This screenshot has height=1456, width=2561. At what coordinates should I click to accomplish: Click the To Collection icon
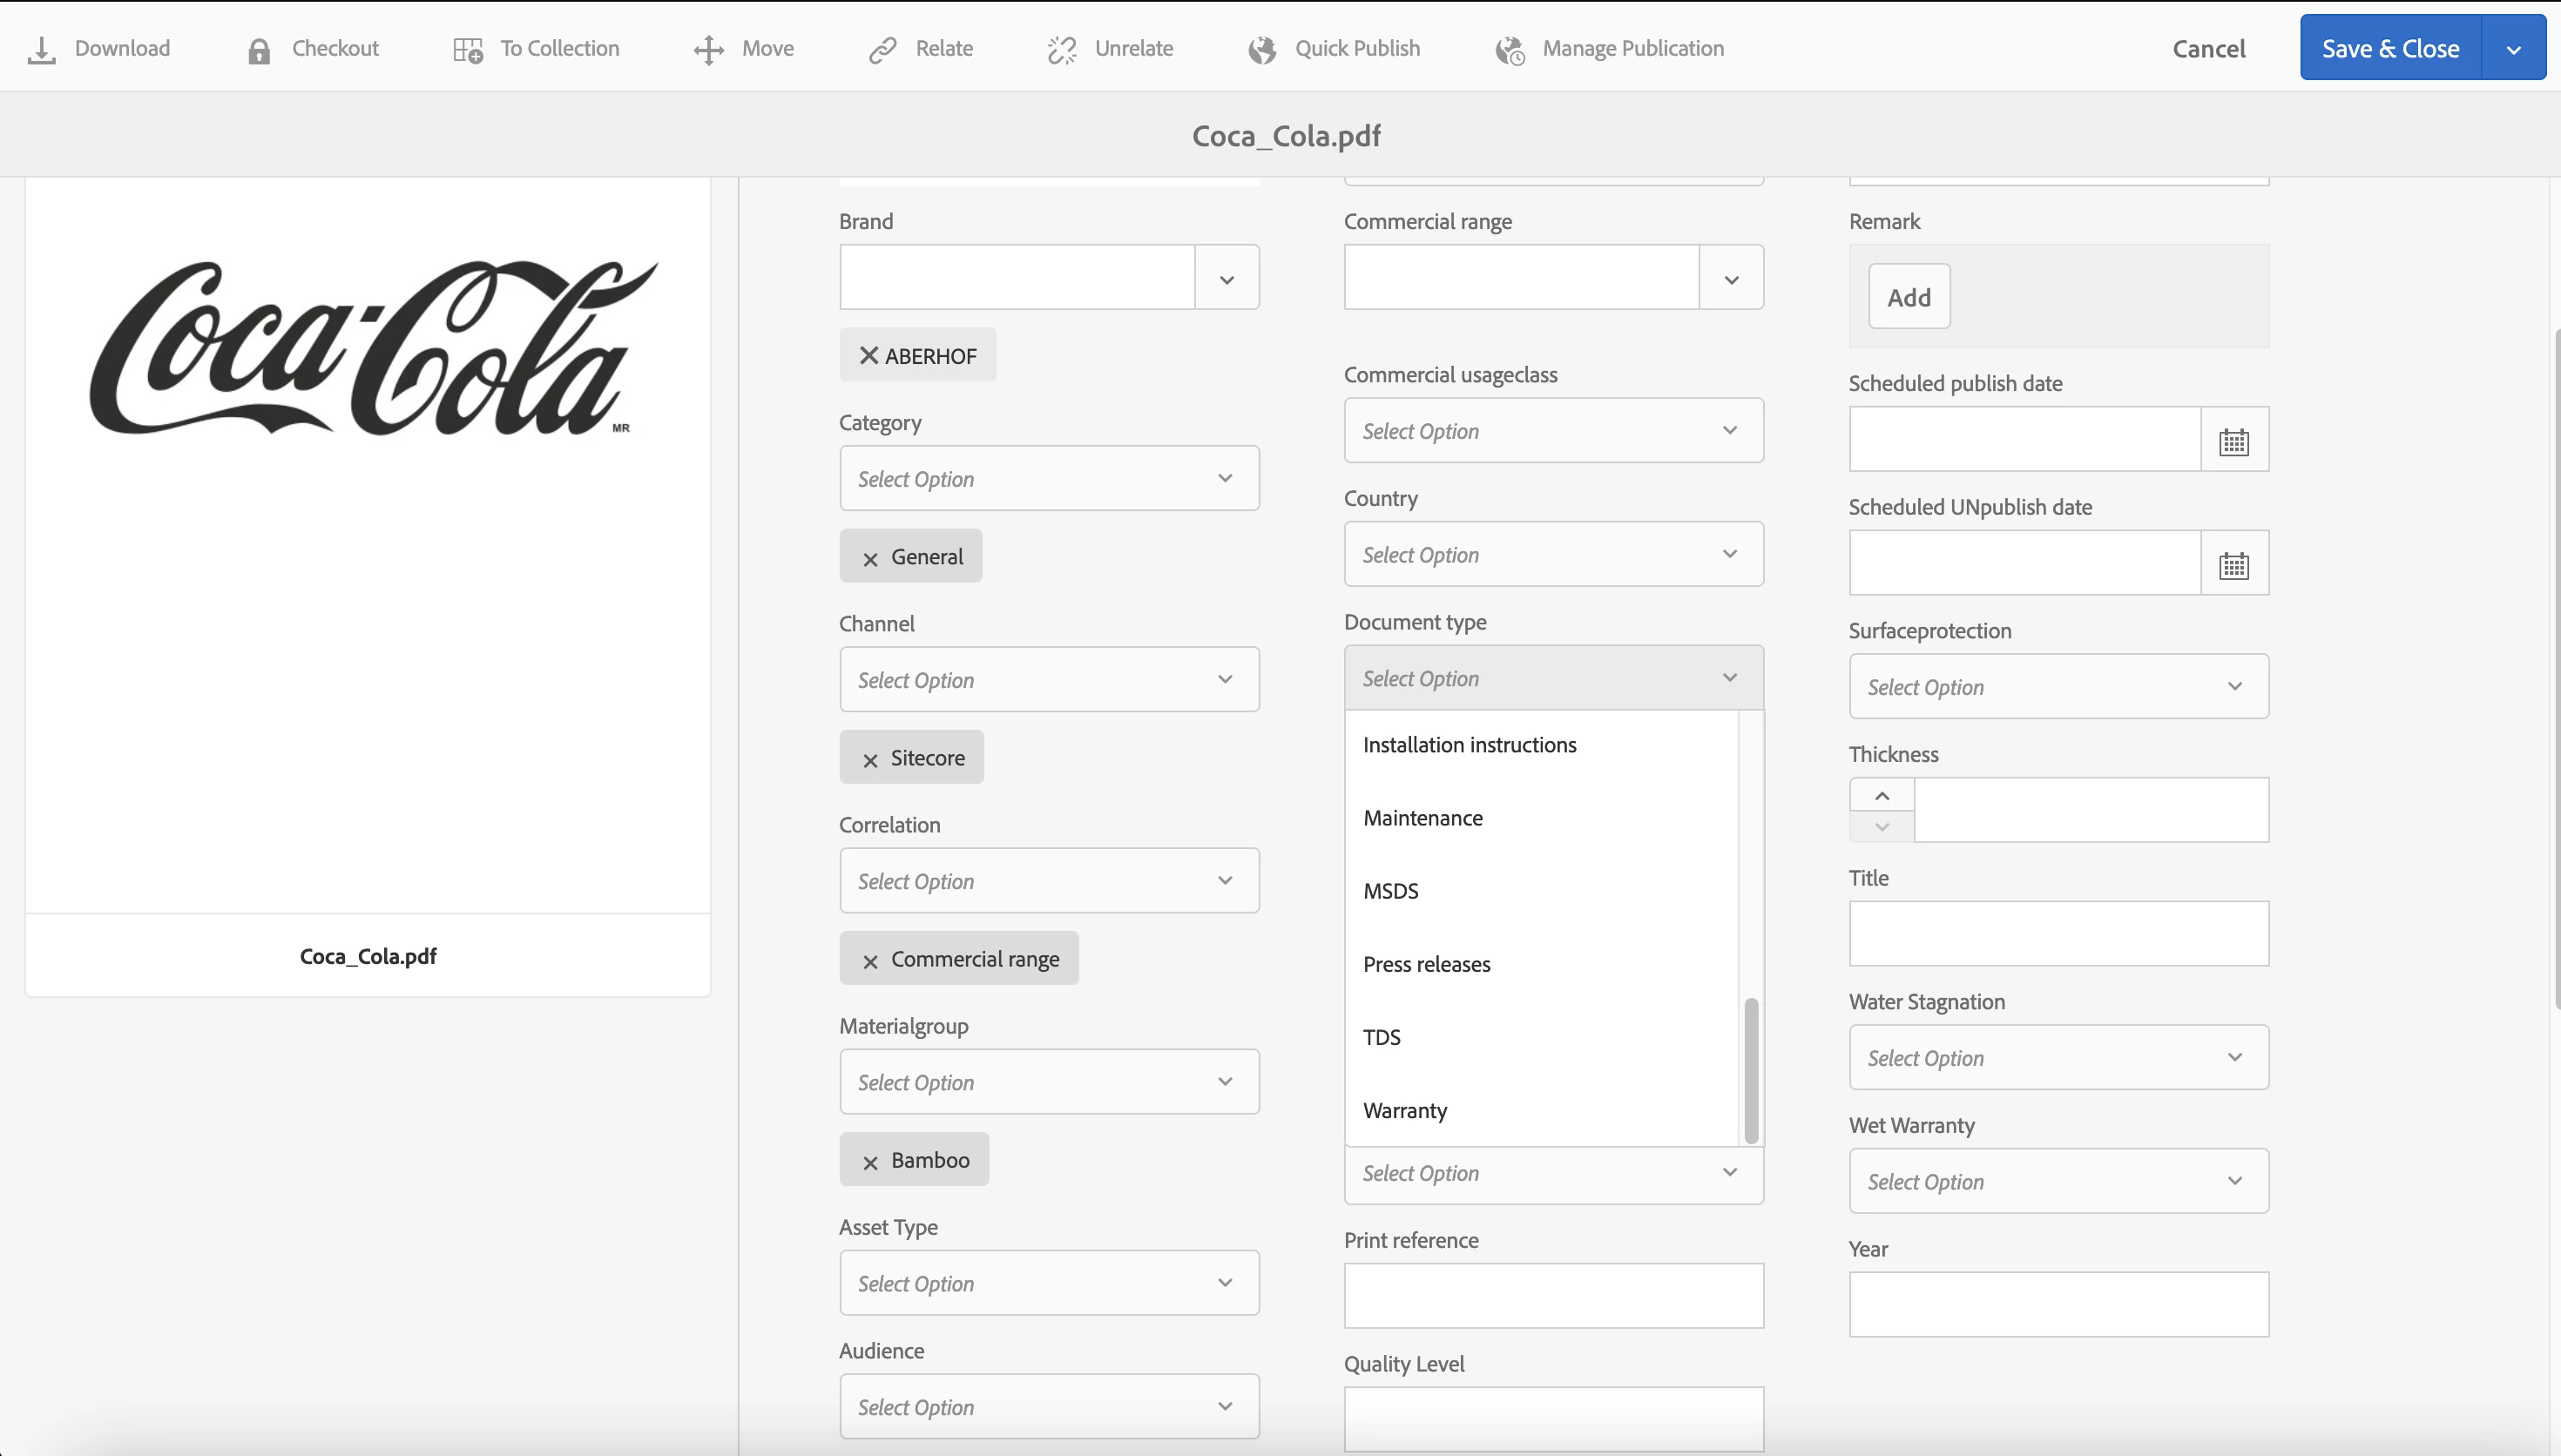pos(468,50)
